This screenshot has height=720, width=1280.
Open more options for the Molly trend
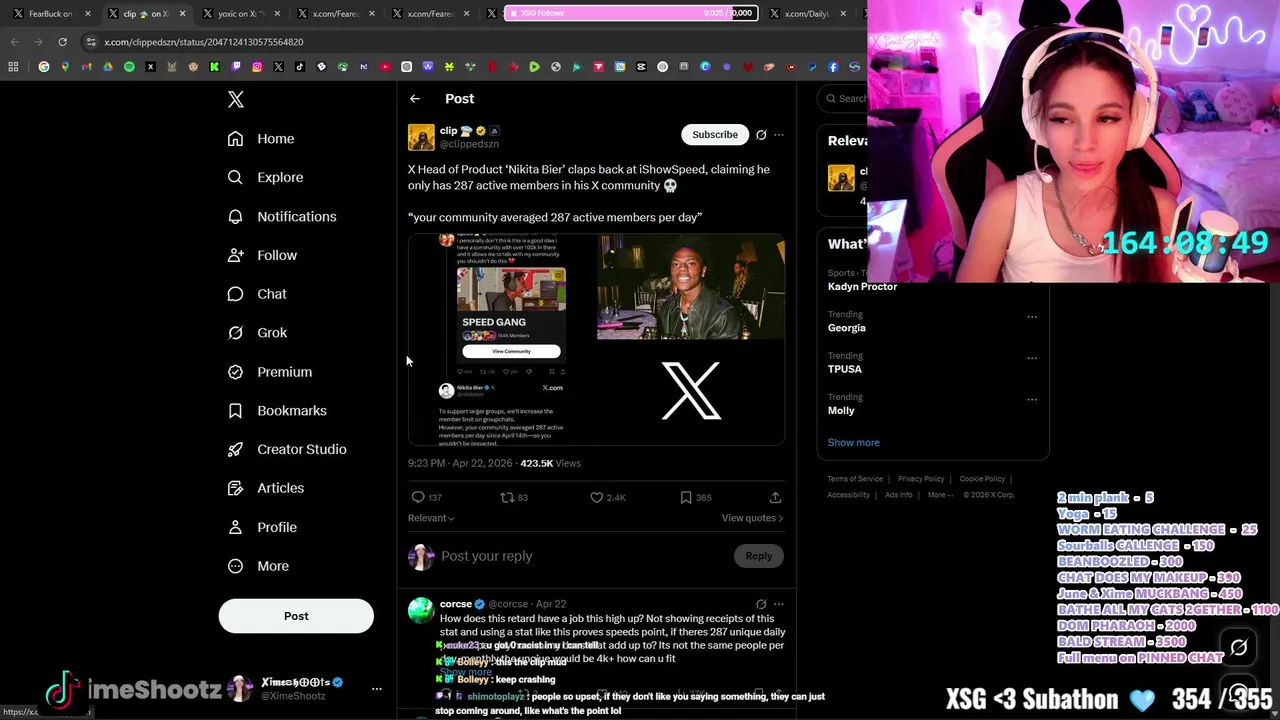tap(1032, 399)
